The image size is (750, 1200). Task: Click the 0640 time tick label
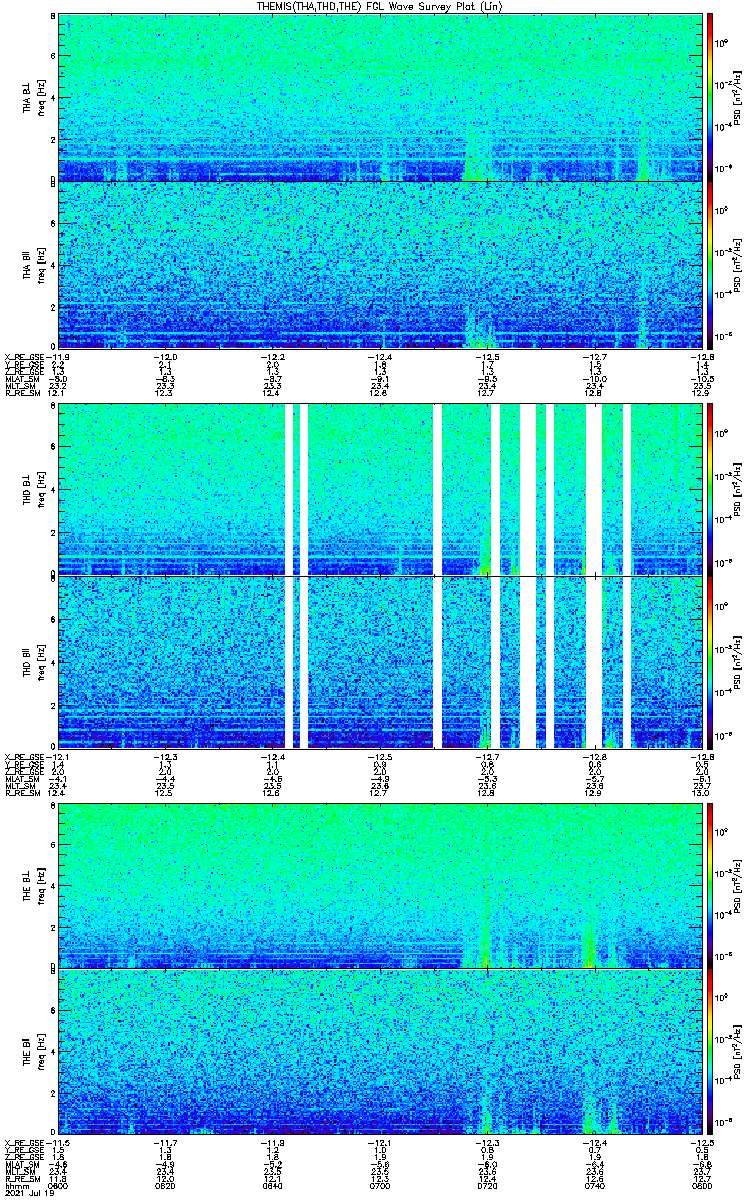(272, 1186)
